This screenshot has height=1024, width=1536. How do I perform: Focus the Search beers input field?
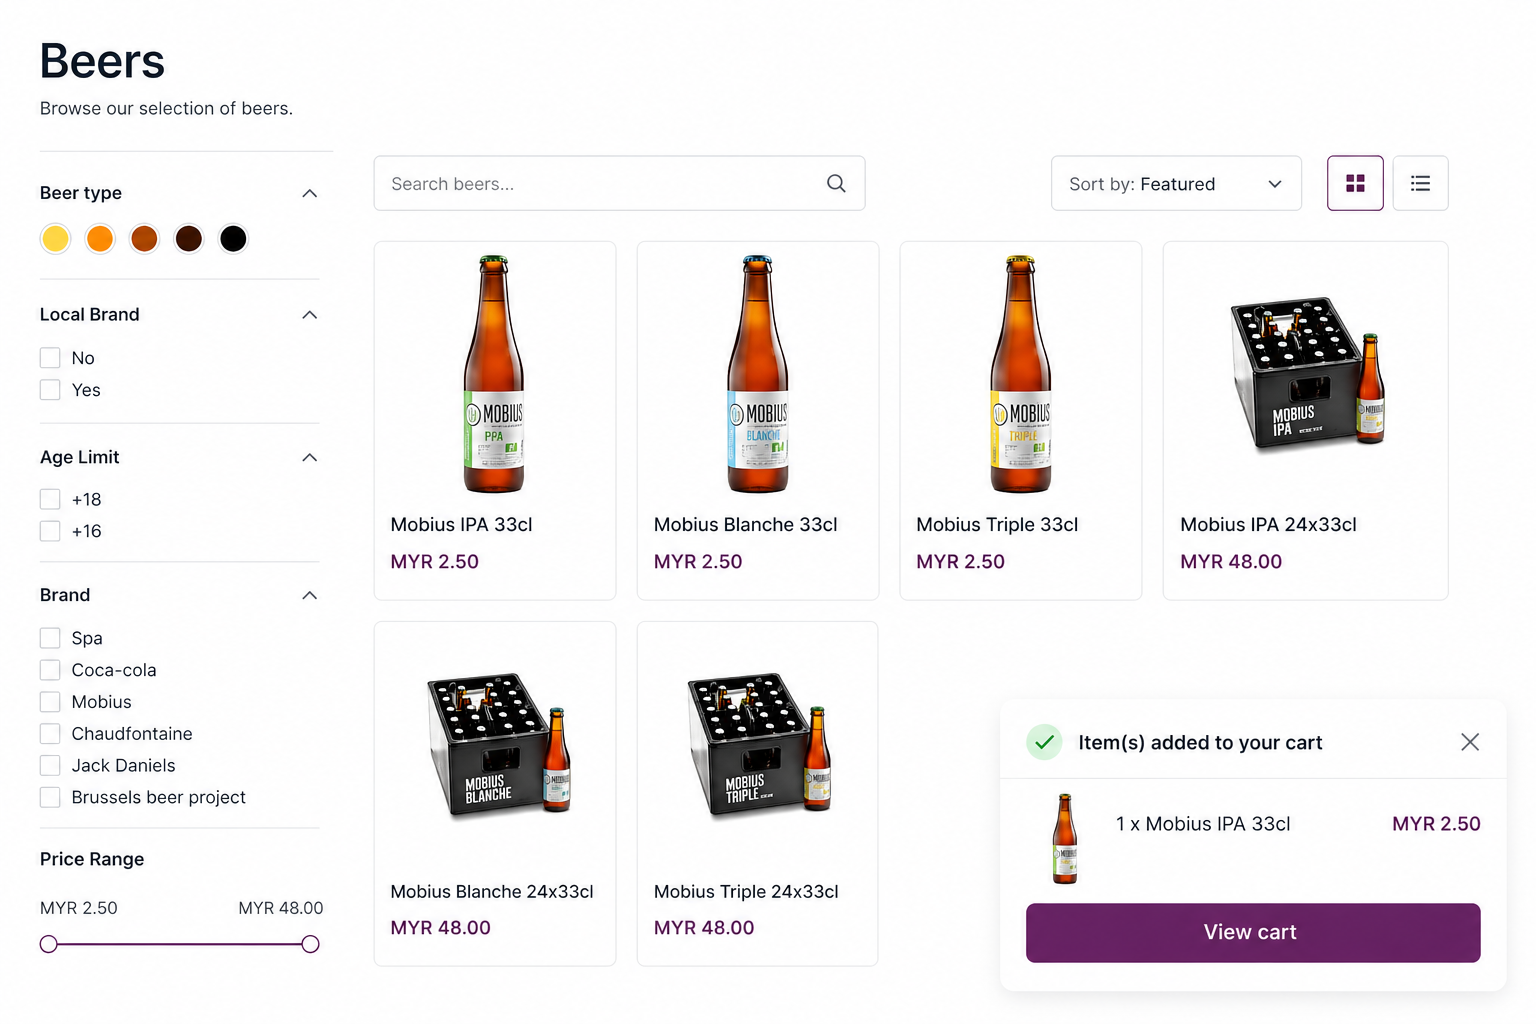click(600, 184)
